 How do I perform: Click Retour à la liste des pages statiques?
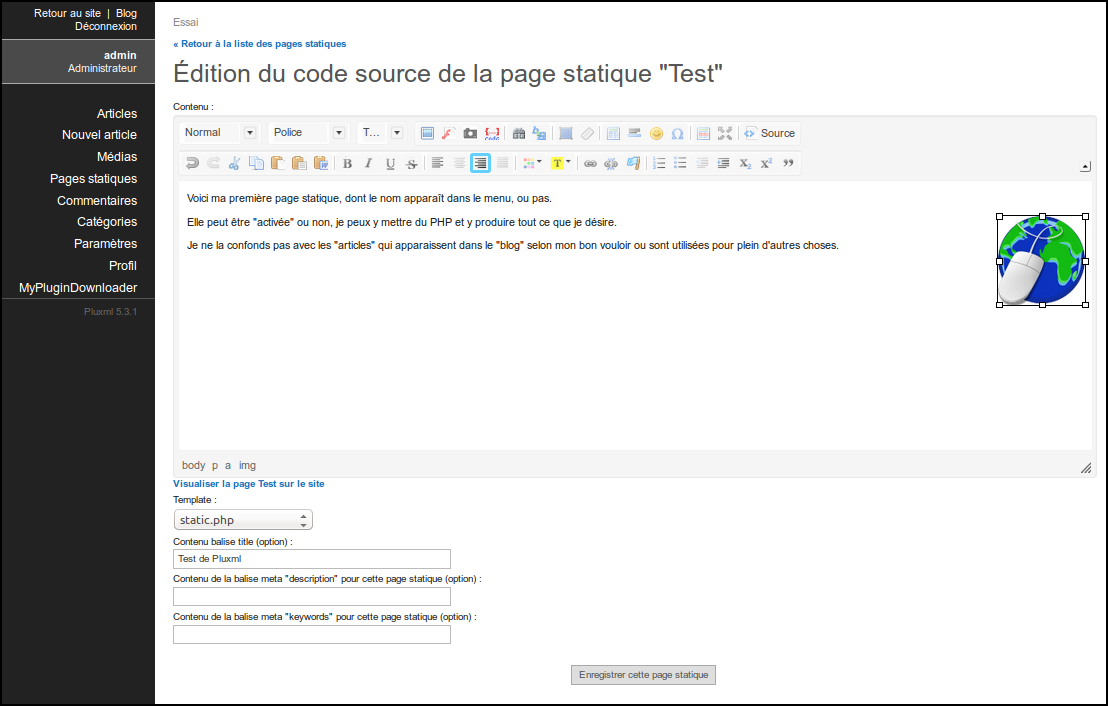[x=260, y=44]
